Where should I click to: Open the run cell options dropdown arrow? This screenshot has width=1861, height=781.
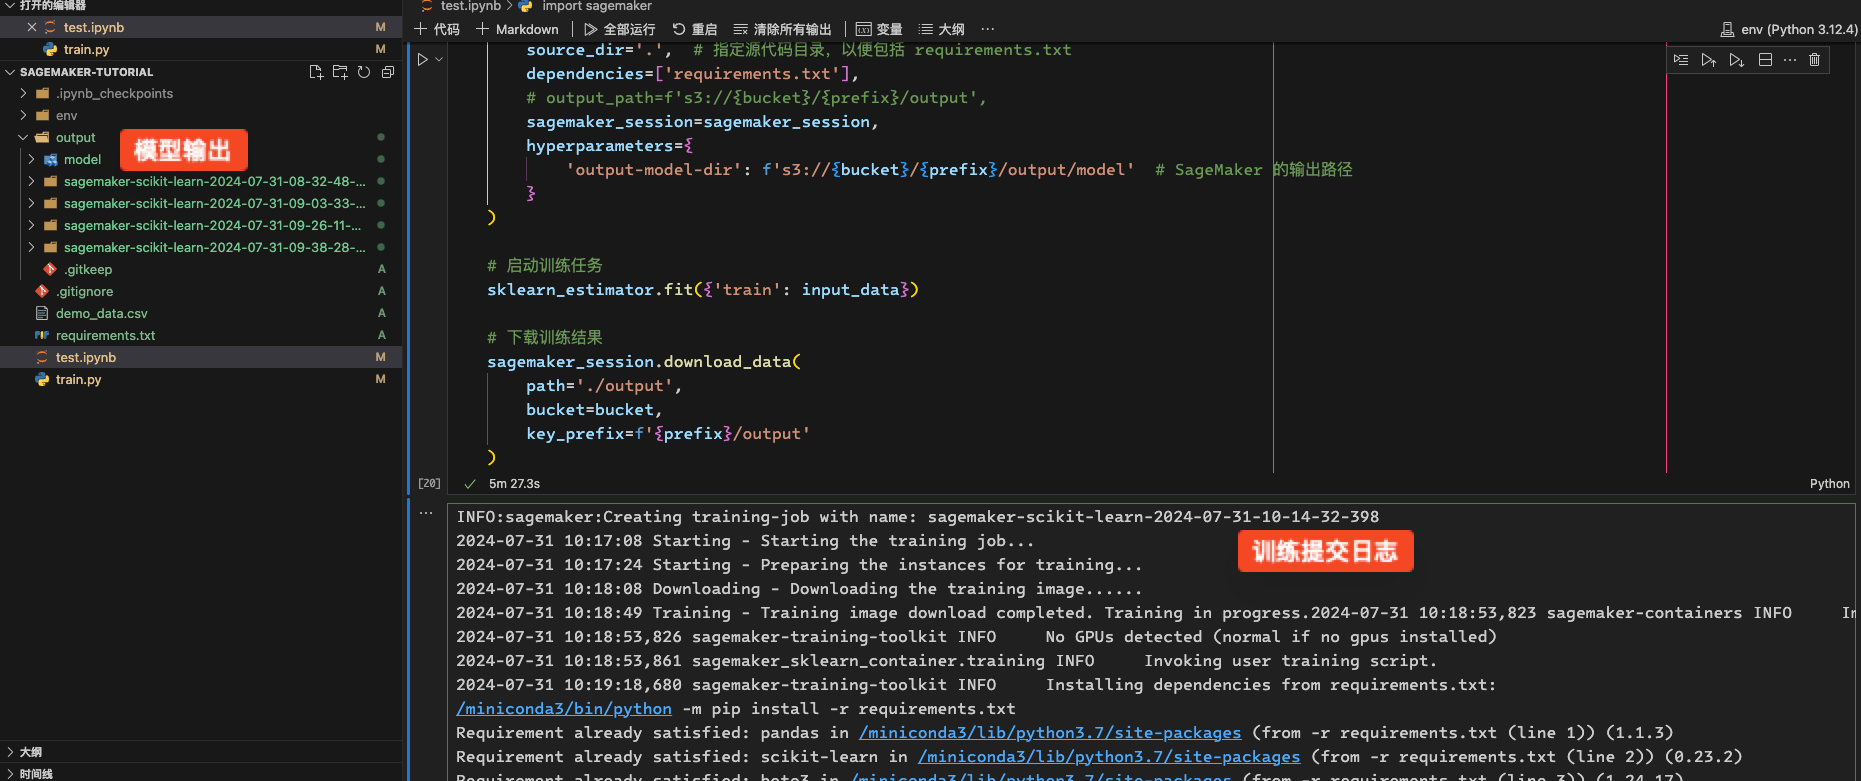(x=439, y=60)
